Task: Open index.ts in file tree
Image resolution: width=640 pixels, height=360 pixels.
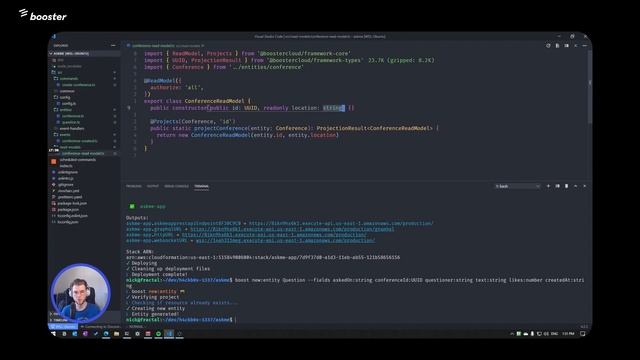Action: [x=66, y=166]
